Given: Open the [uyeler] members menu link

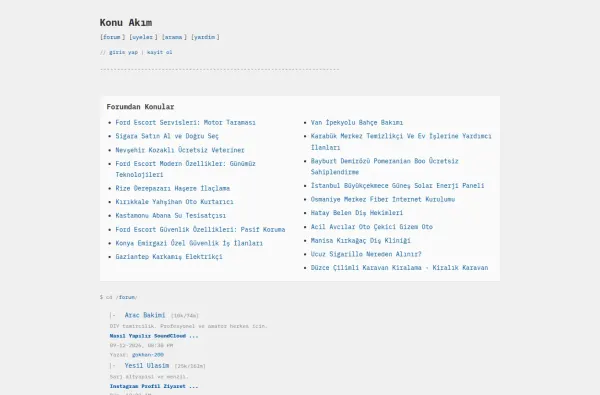Looking at the screenshot, I should pyautogui.click(x=143, y=37).
